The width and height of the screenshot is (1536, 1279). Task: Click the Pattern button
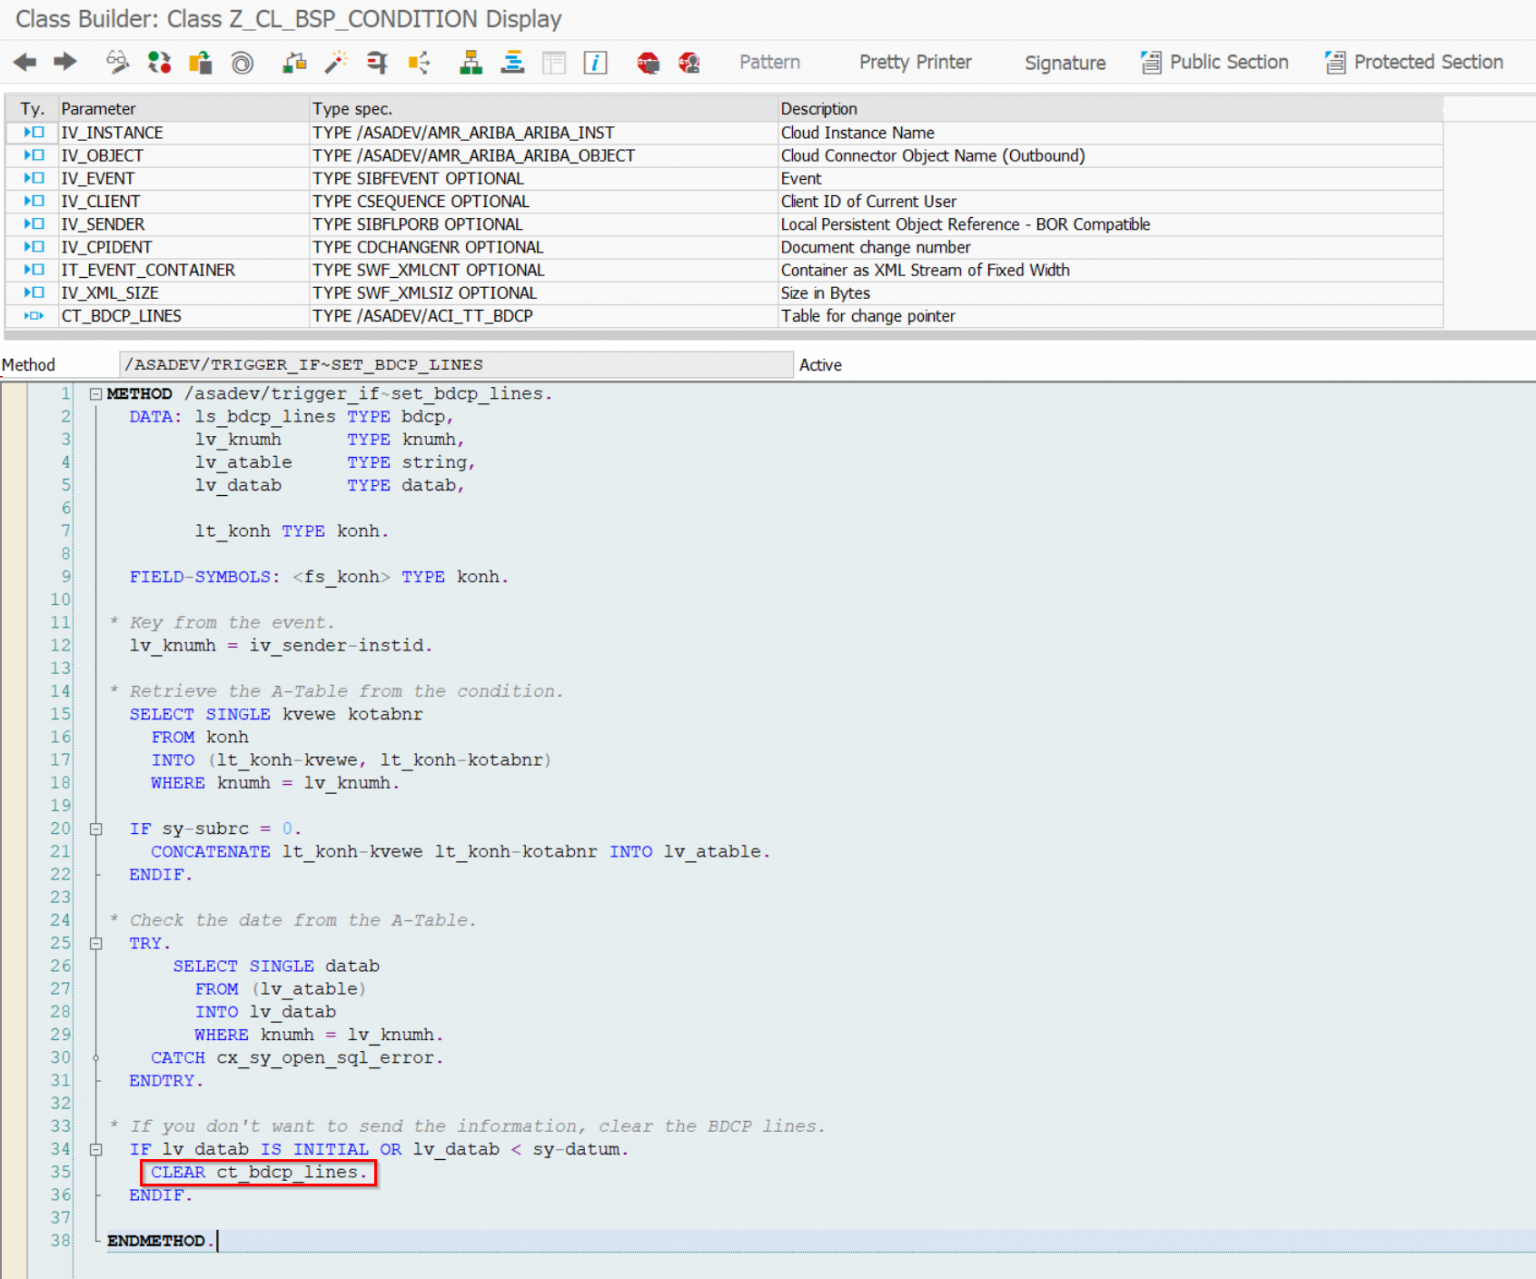769,62
